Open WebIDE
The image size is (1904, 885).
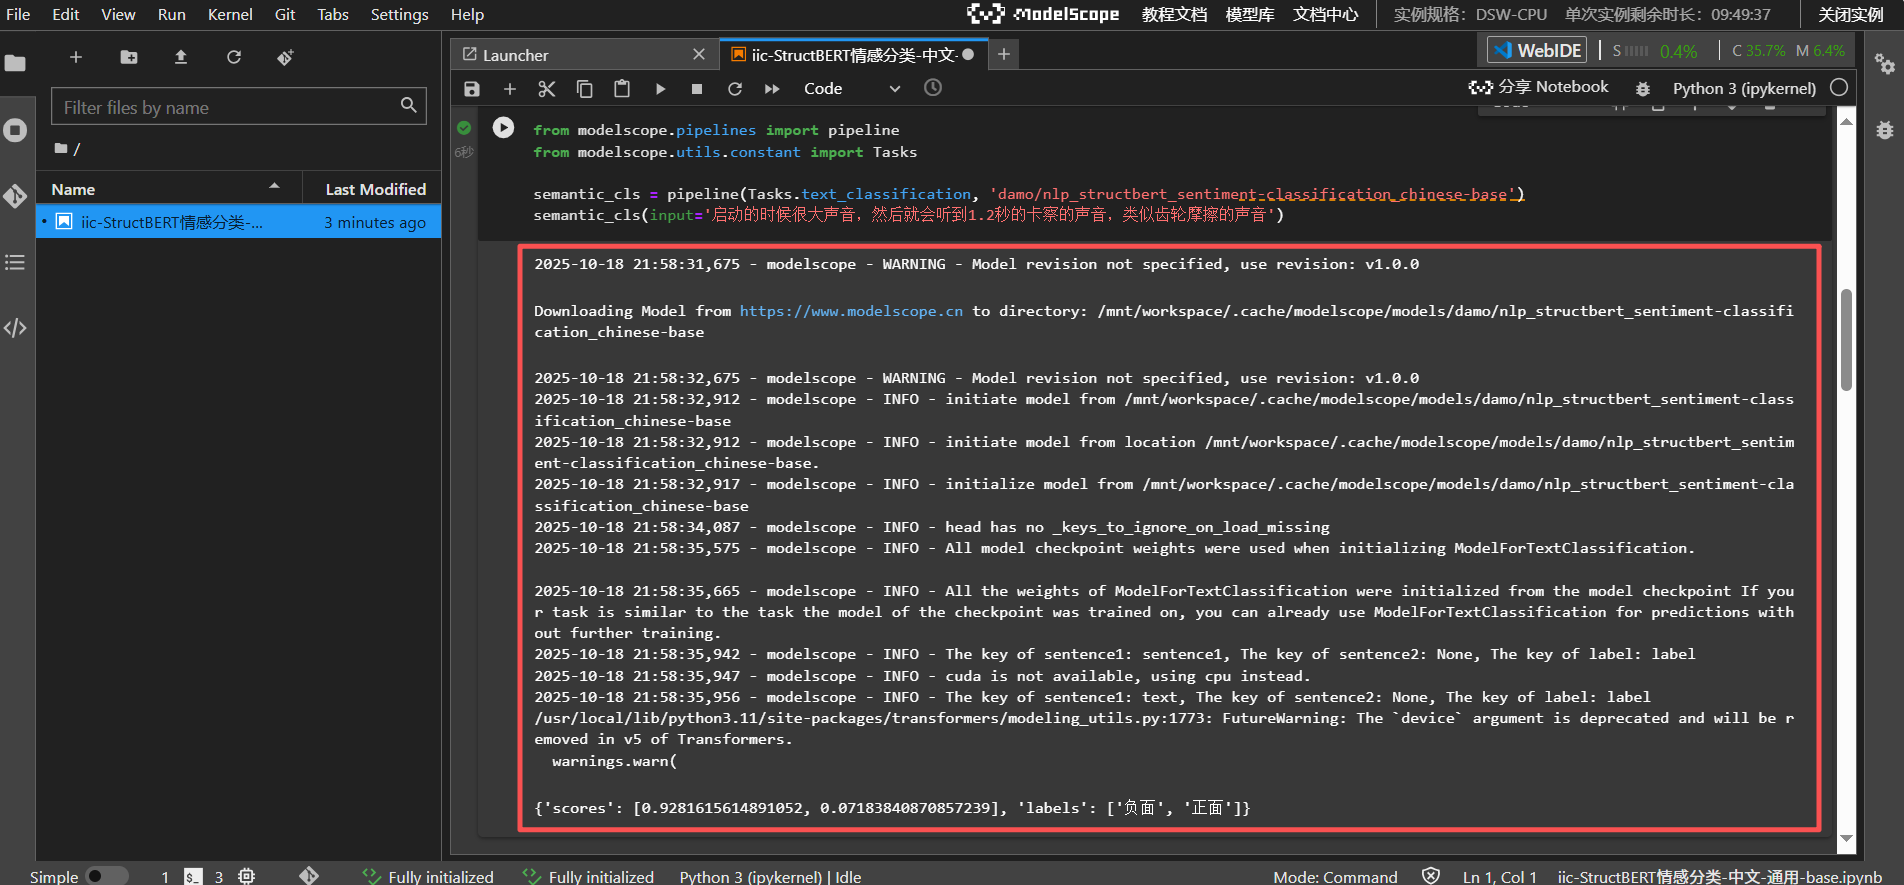[x=1537, y=50]
